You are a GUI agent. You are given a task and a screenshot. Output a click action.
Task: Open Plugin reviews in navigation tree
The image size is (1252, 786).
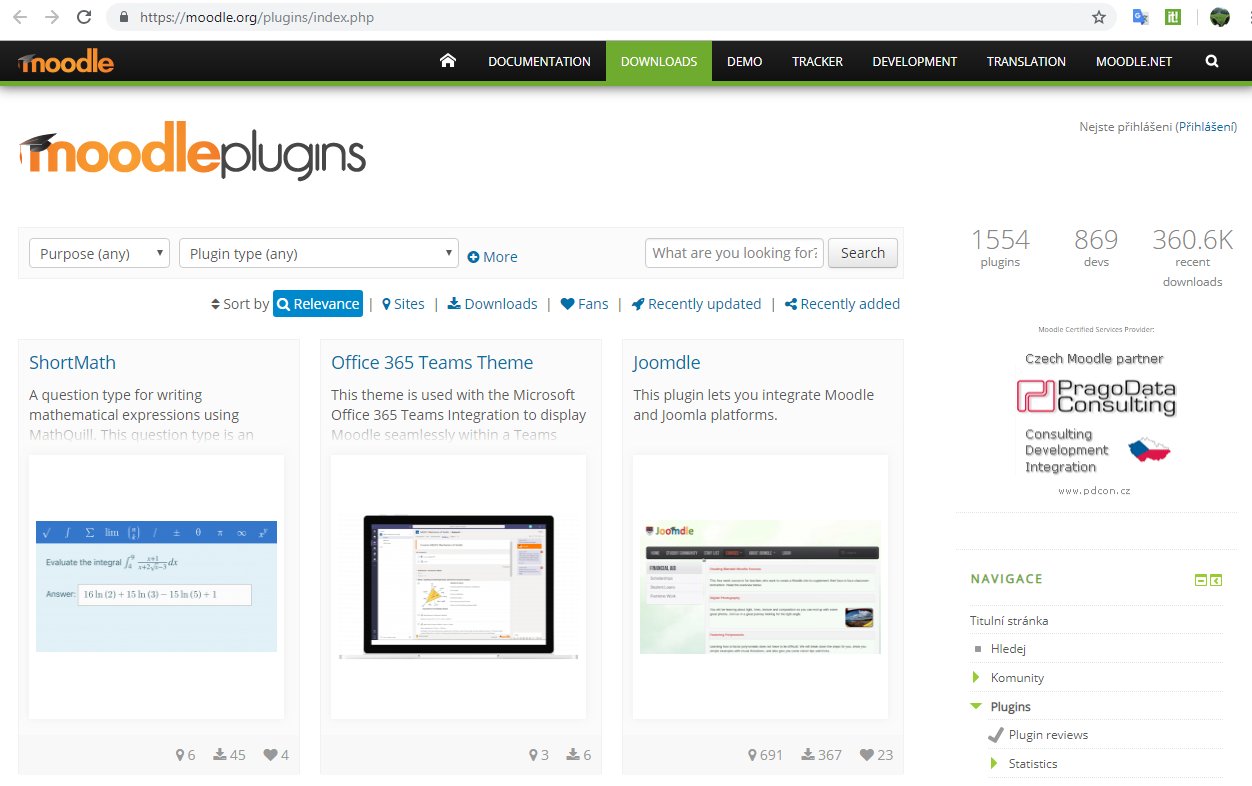[x=1048, y=735]
